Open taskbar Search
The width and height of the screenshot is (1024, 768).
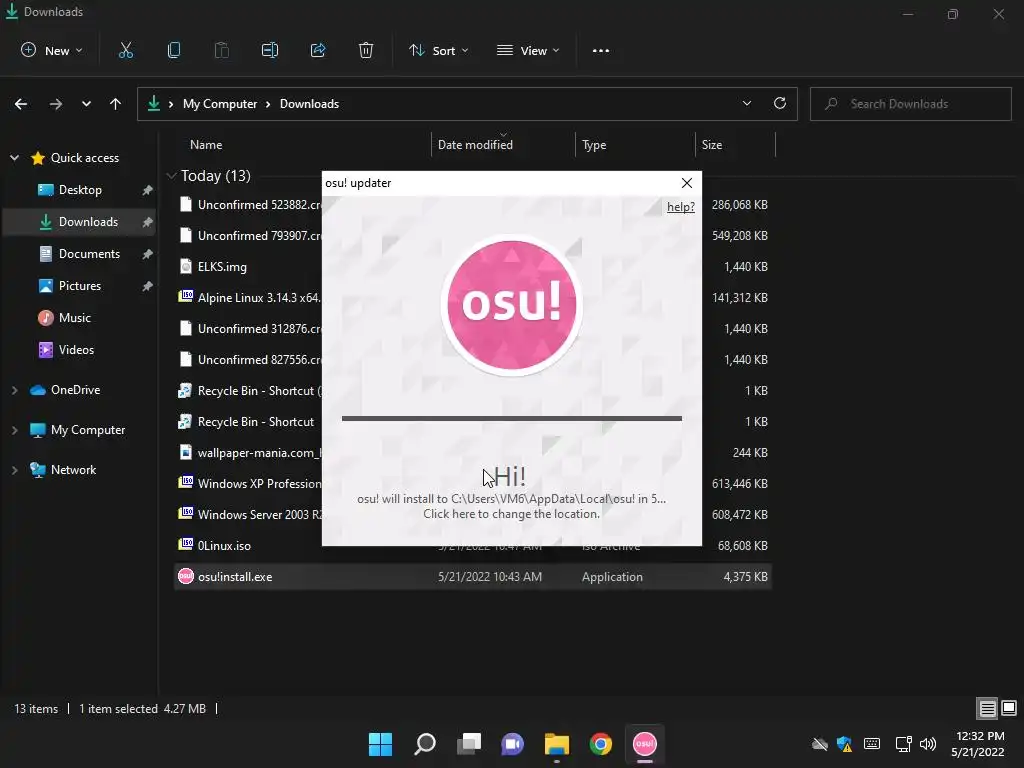[x=424, y=744]
